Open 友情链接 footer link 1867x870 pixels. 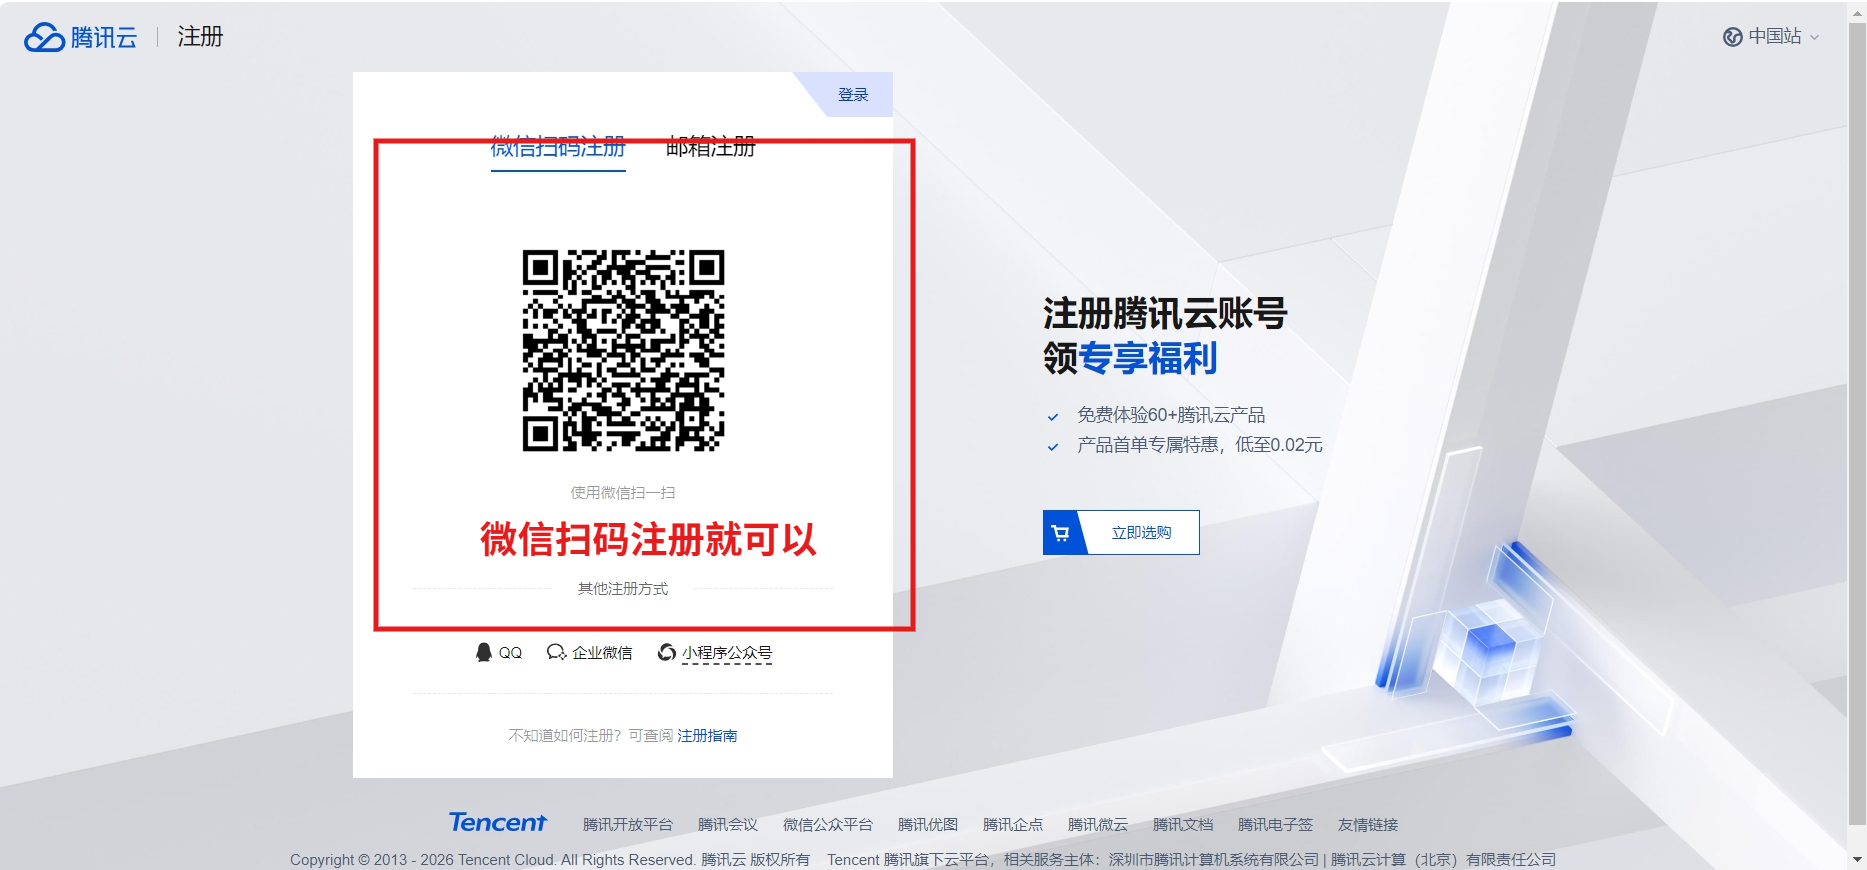[1368, 825]
